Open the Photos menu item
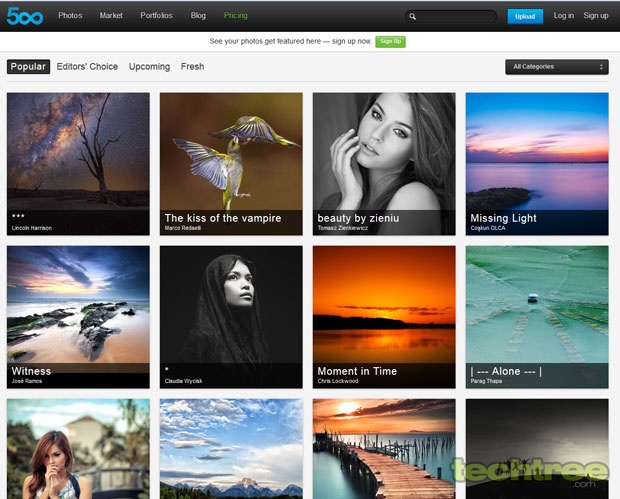The height and width of the screenshot is (499, 620). (x=70, y=15)
